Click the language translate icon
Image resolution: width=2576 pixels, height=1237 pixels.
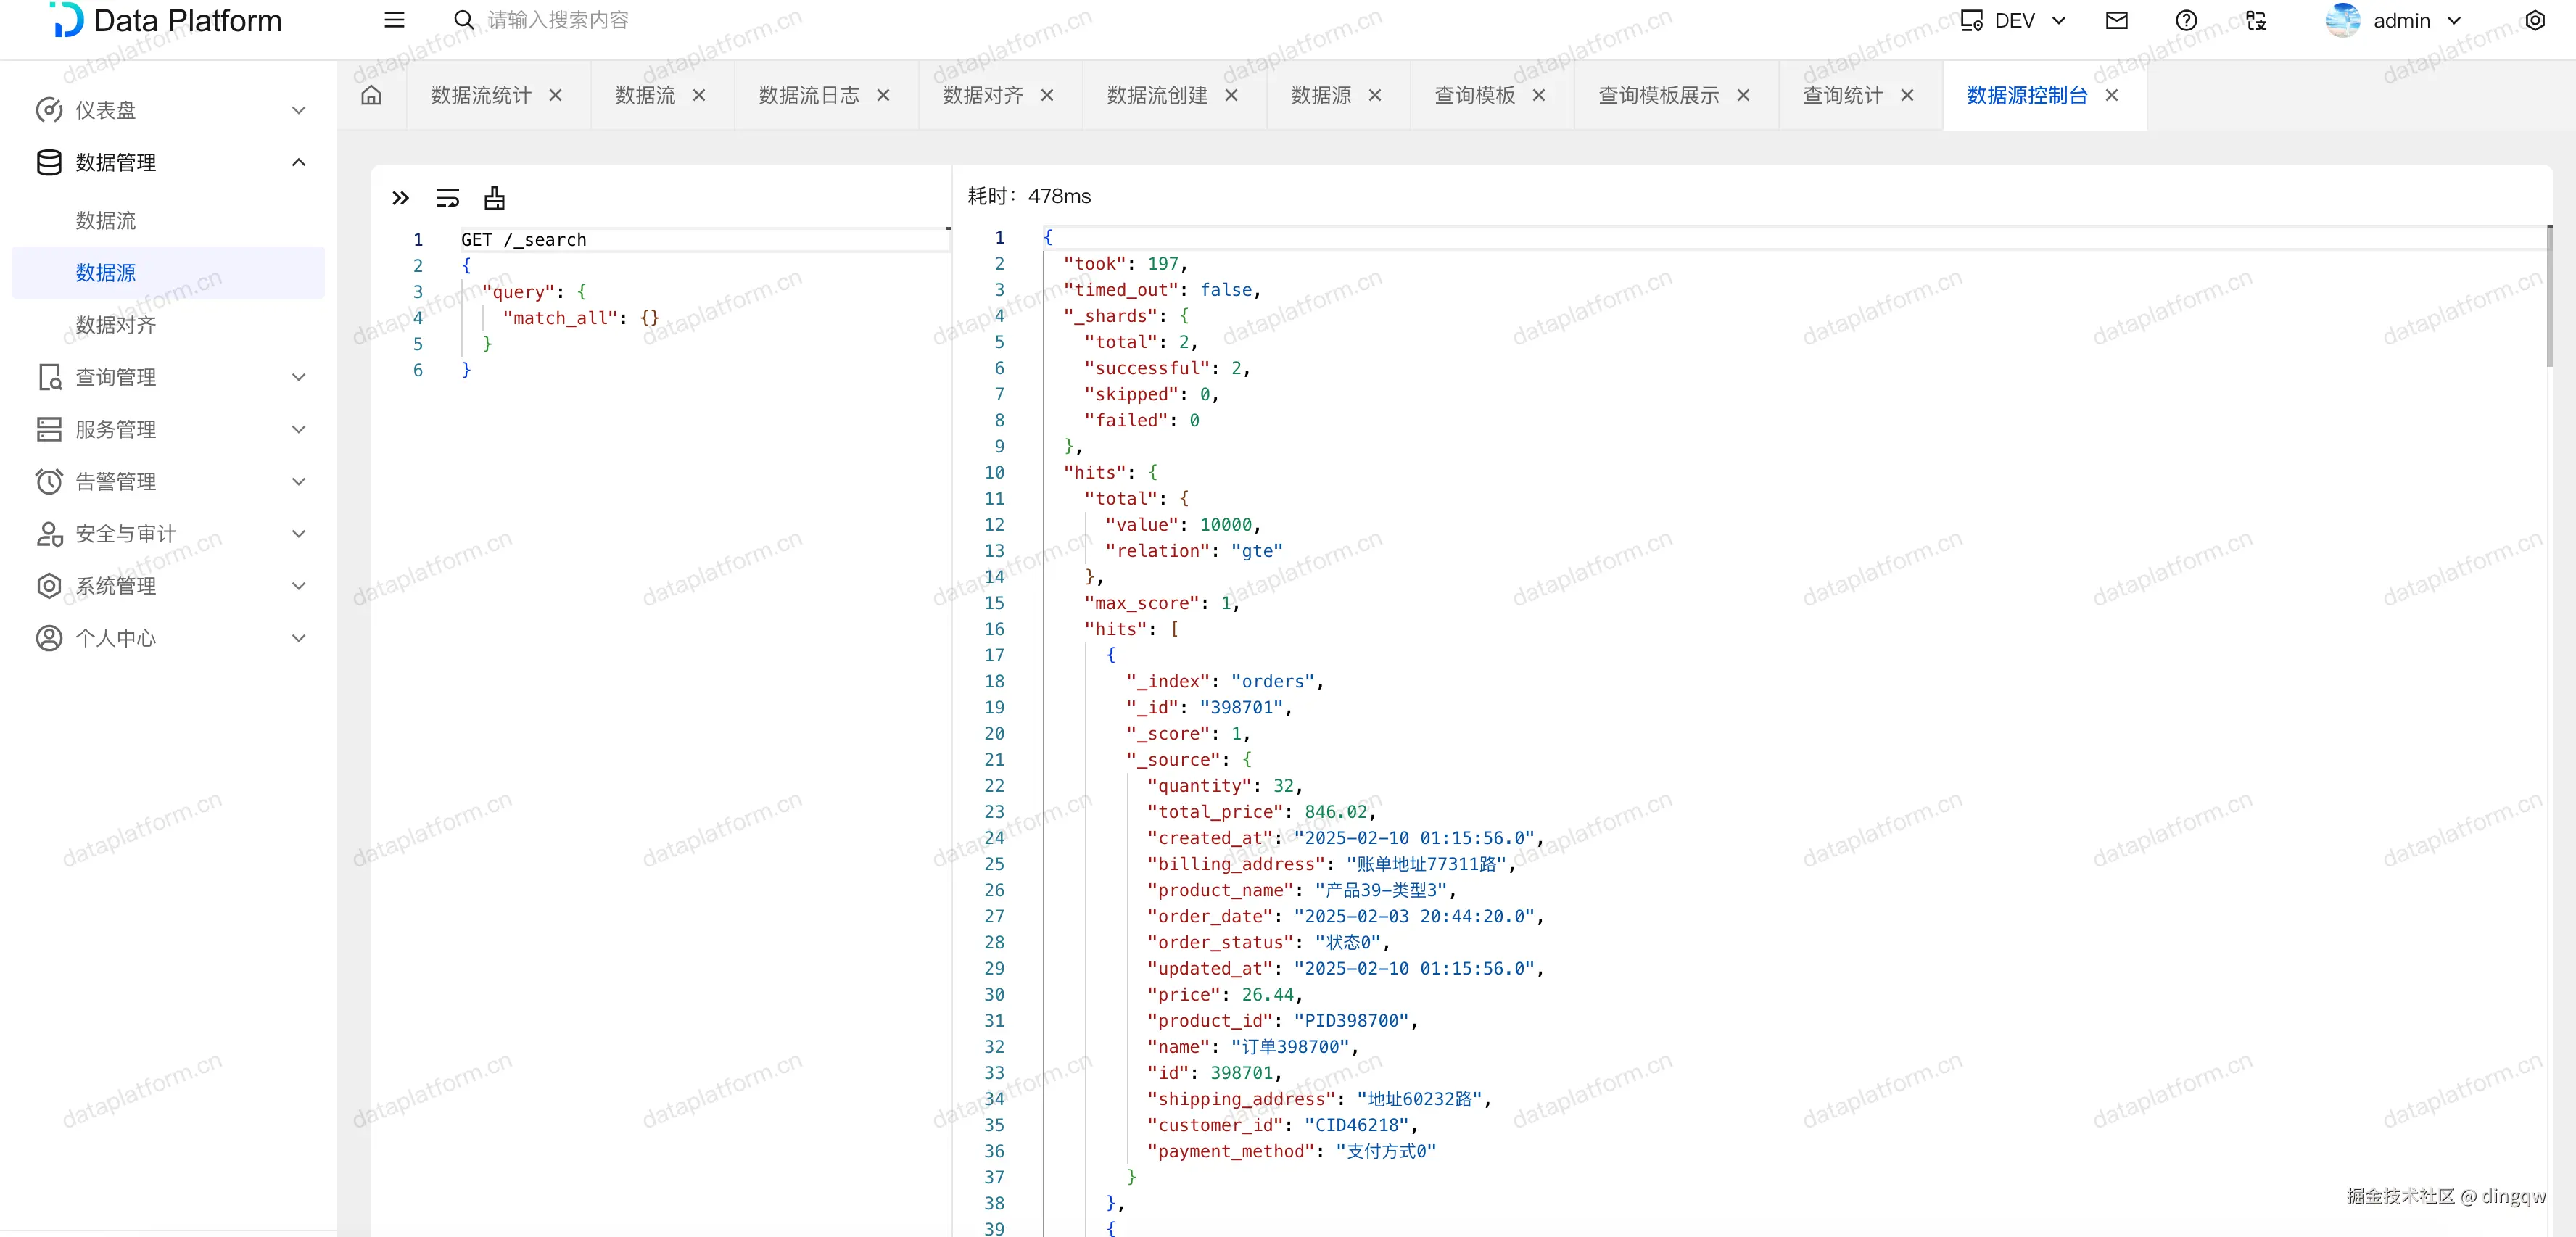[x=2256, y=20]
